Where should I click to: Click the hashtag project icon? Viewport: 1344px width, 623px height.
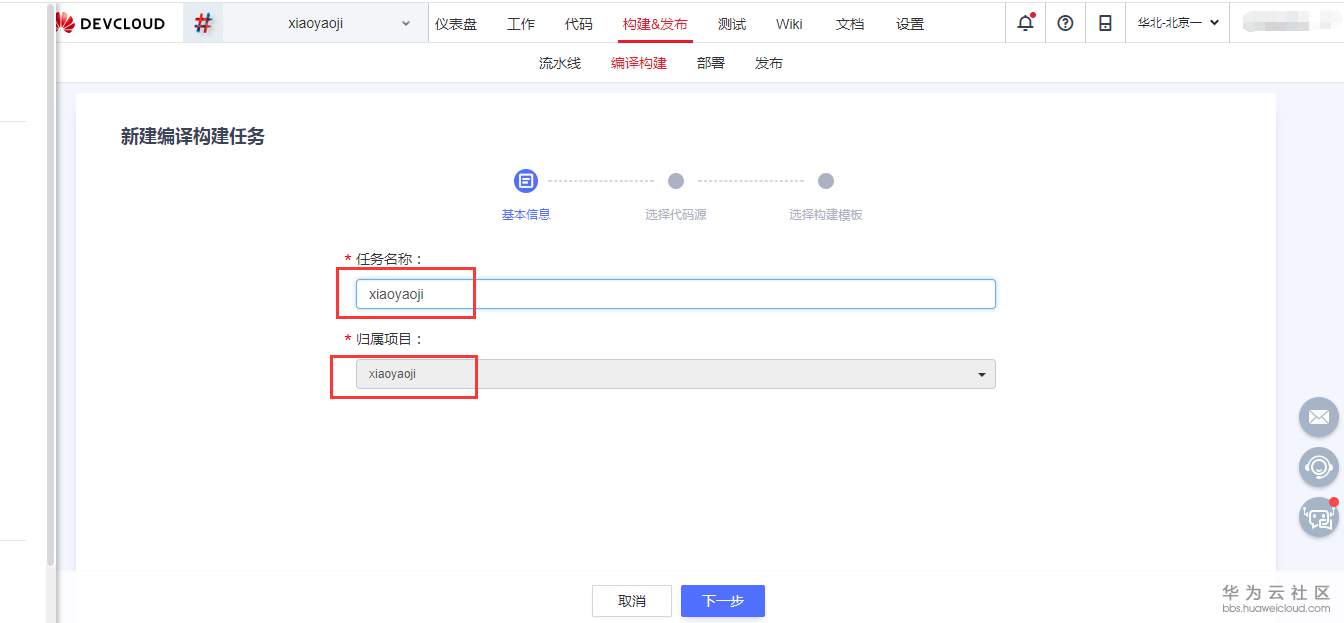(x=203, y=22)
